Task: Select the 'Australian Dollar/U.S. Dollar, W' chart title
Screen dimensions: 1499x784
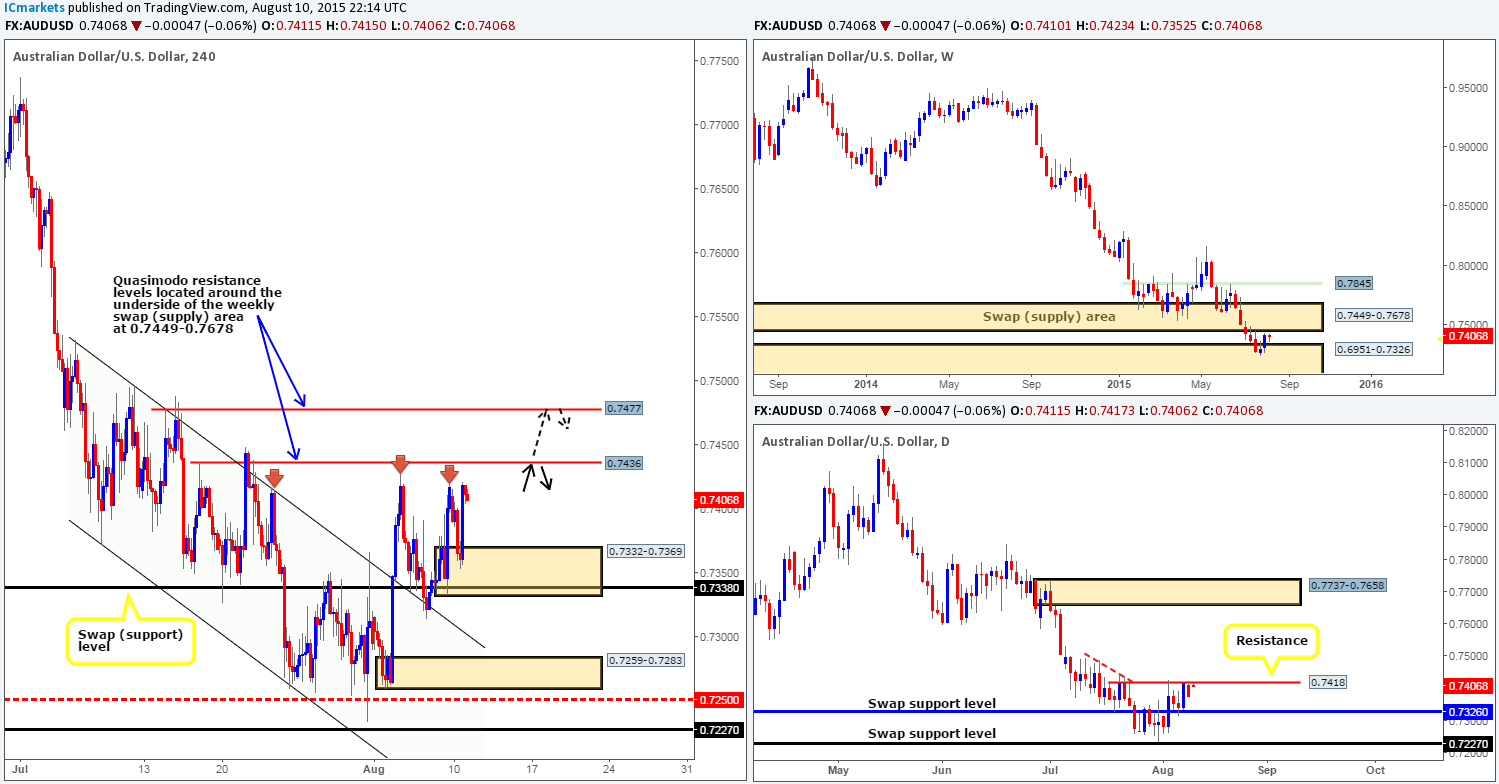Action: tap(858, 56)
